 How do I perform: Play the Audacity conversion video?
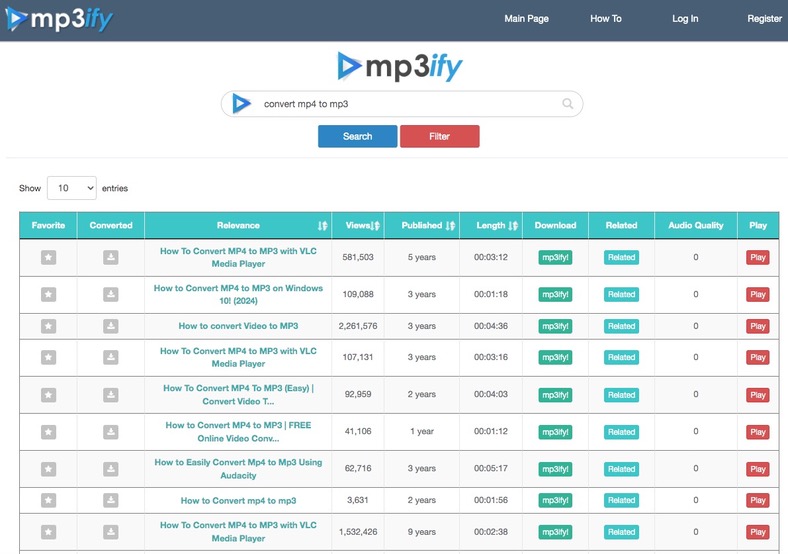757,469
